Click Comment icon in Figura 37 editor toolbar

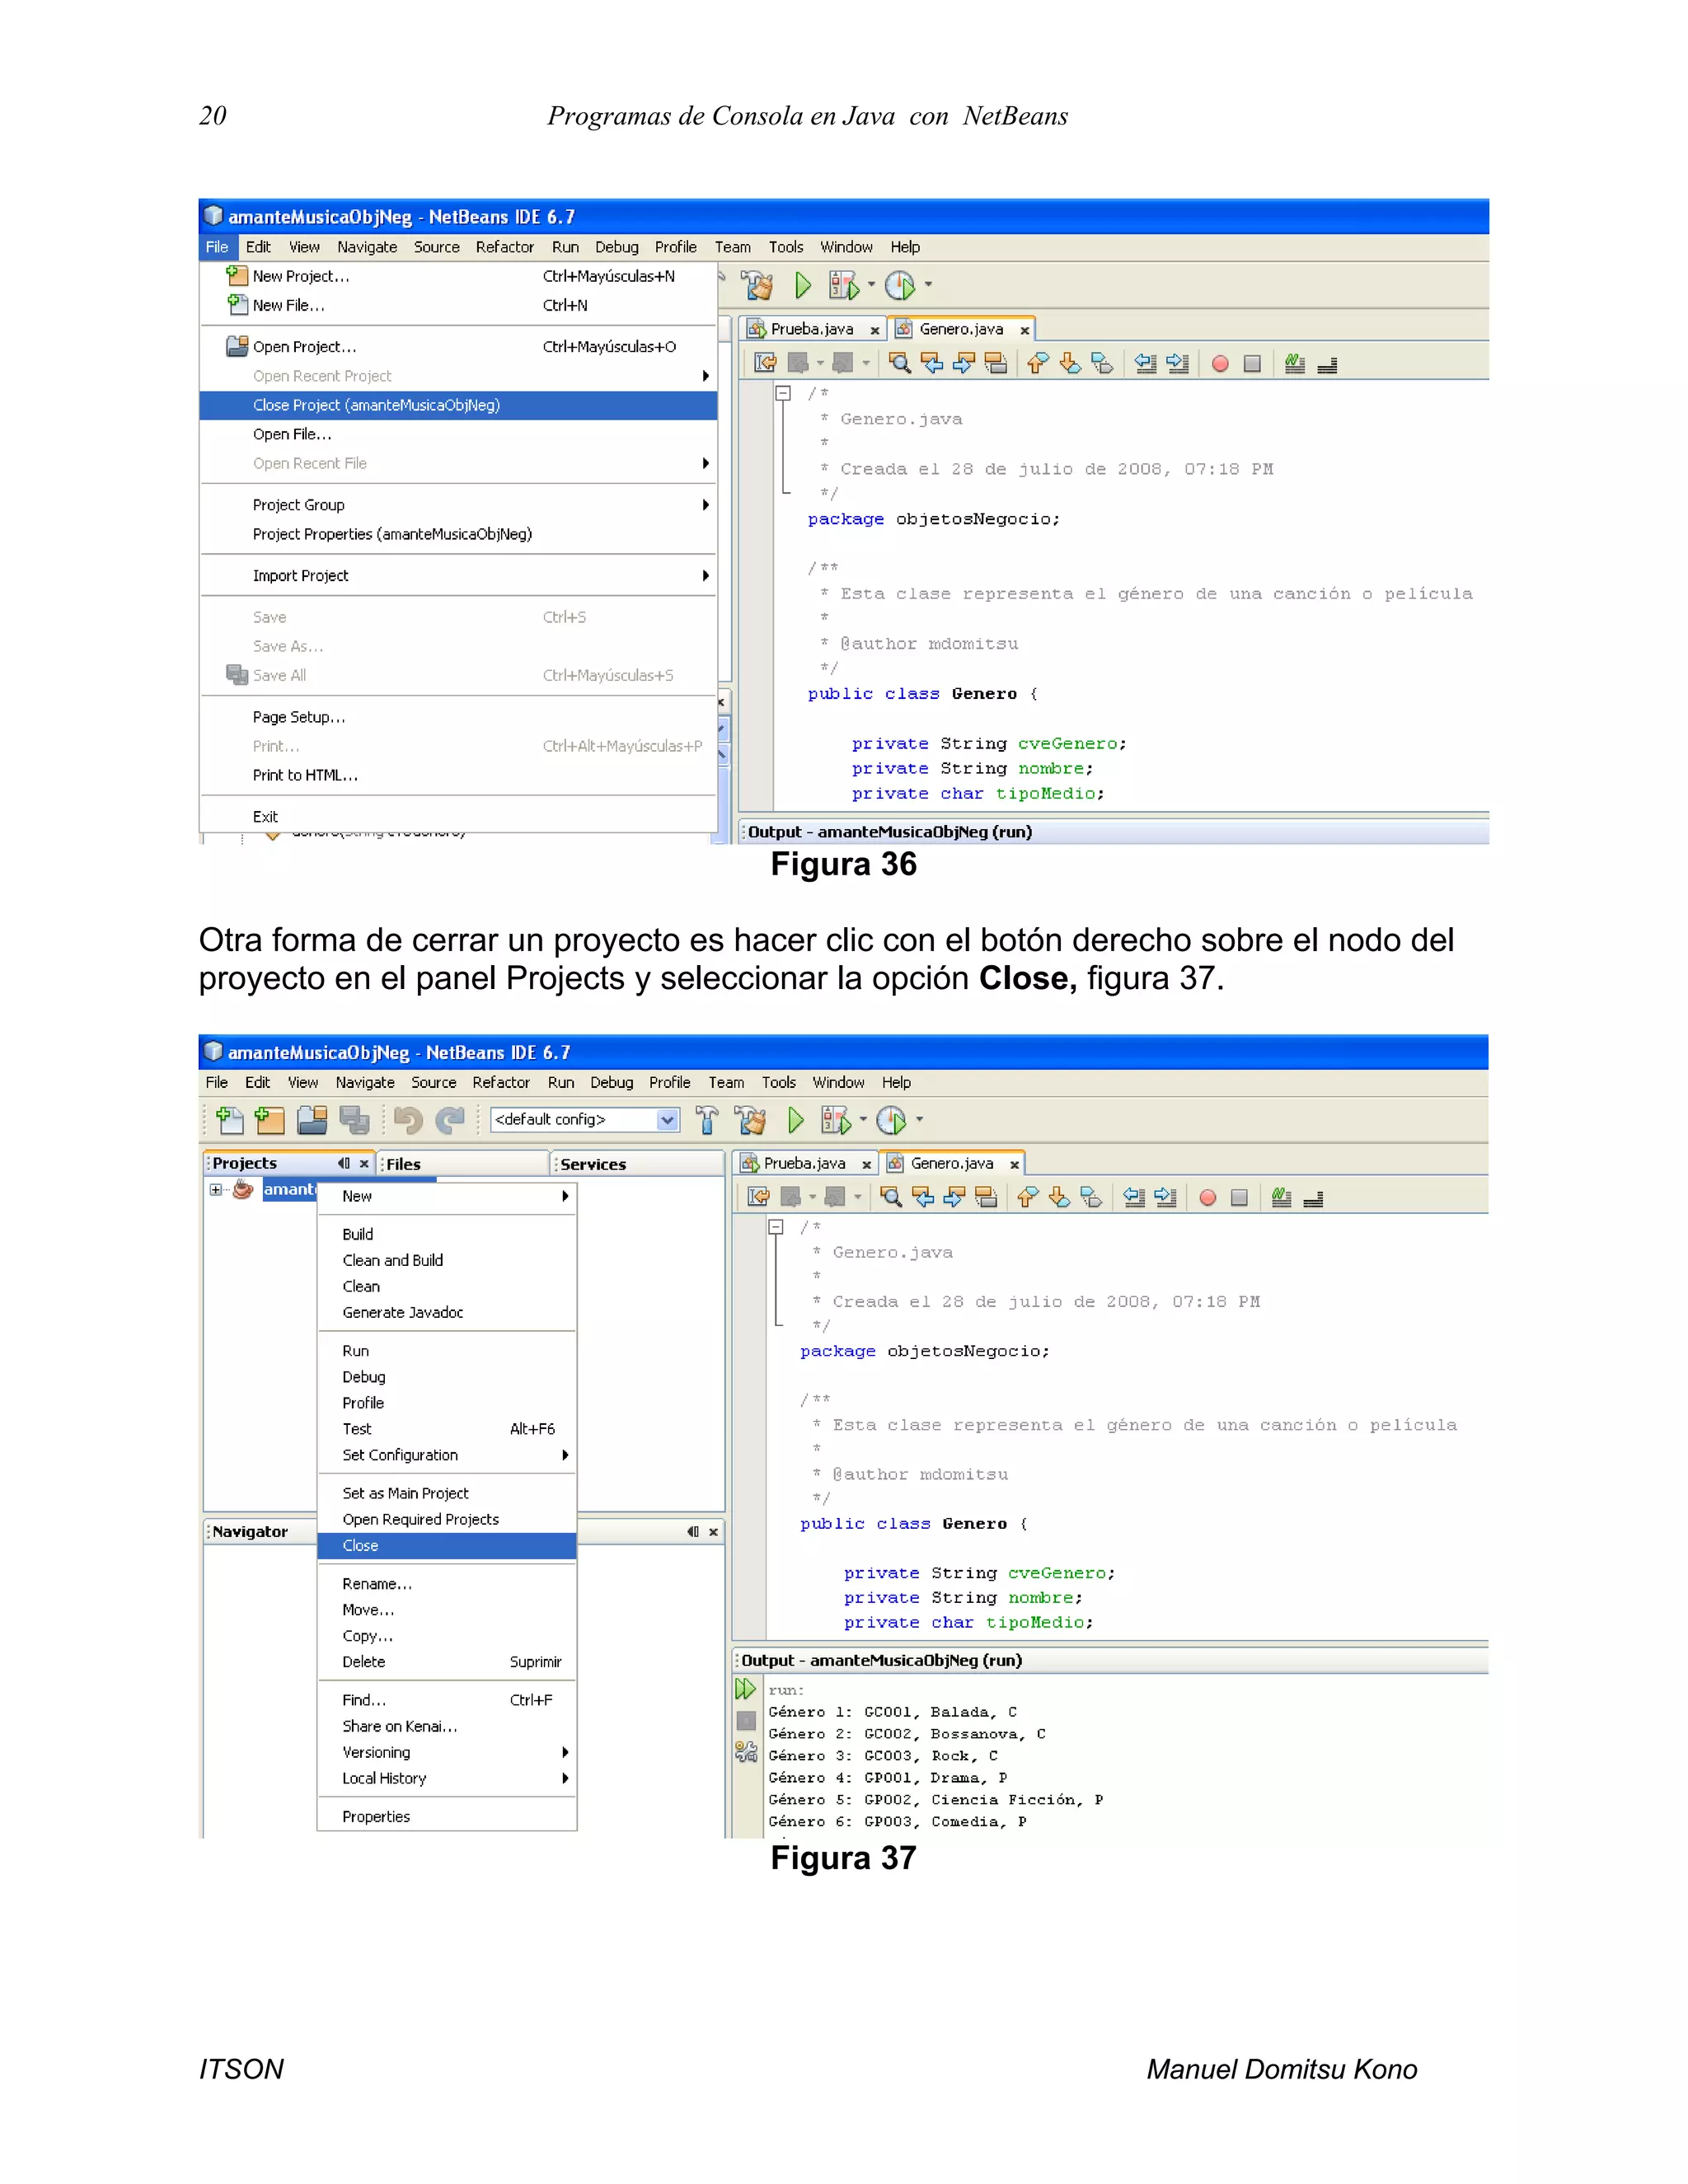pos(1282,1197)
